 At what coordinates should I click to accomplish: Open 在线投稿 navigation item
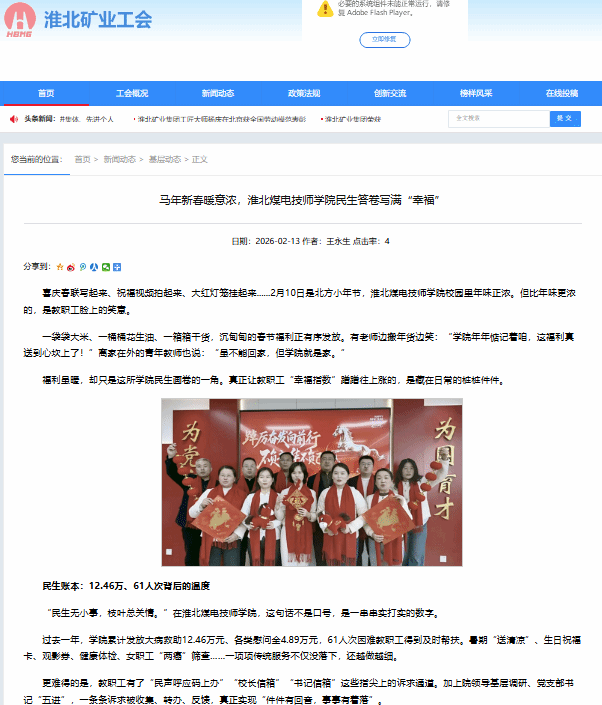point(561,93)
